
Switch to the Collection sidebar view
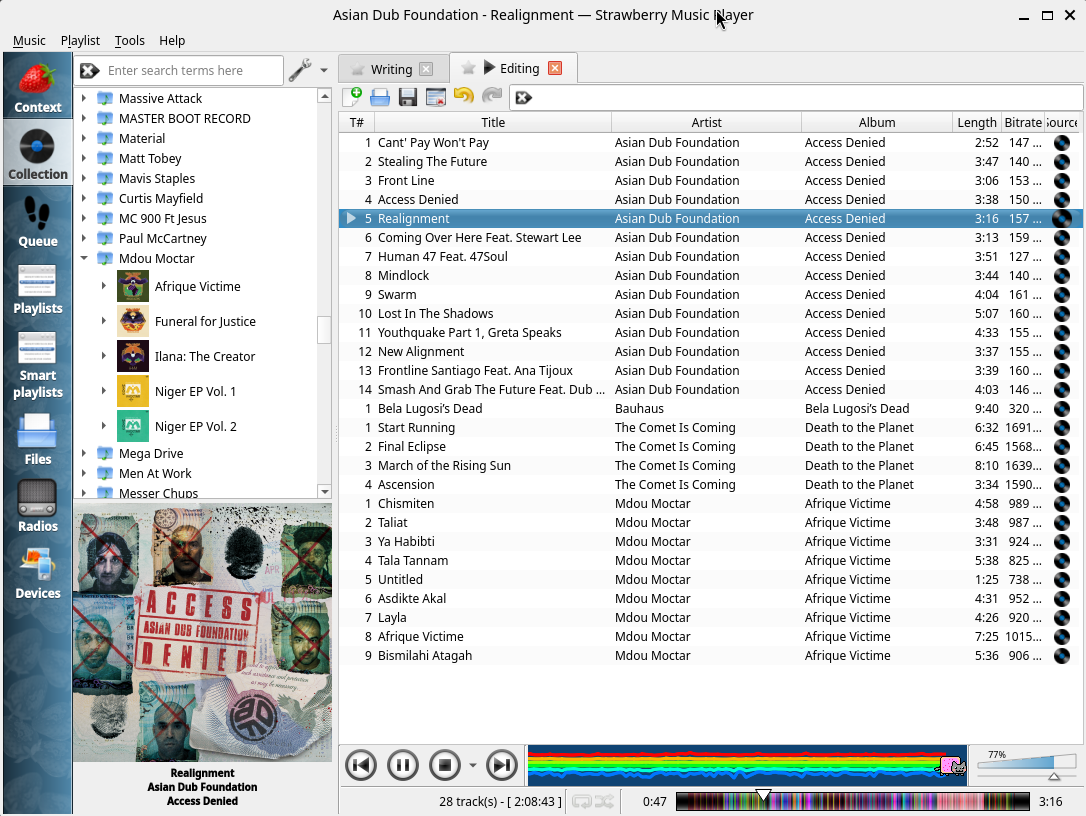[37, 154]
